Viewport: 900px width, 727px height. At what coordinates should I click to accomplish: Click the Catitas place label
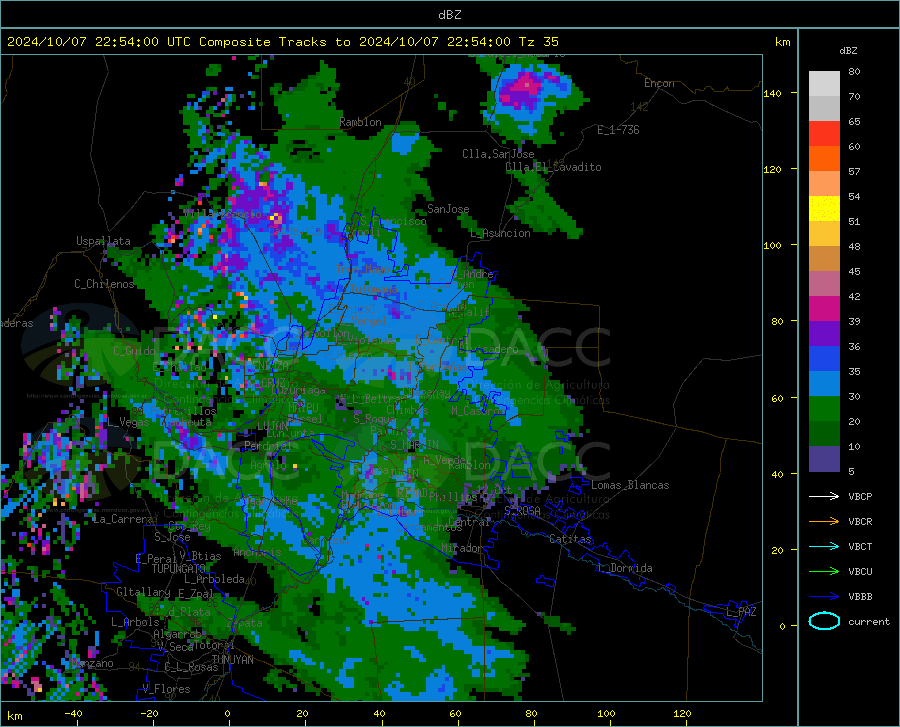click(570, 539)
